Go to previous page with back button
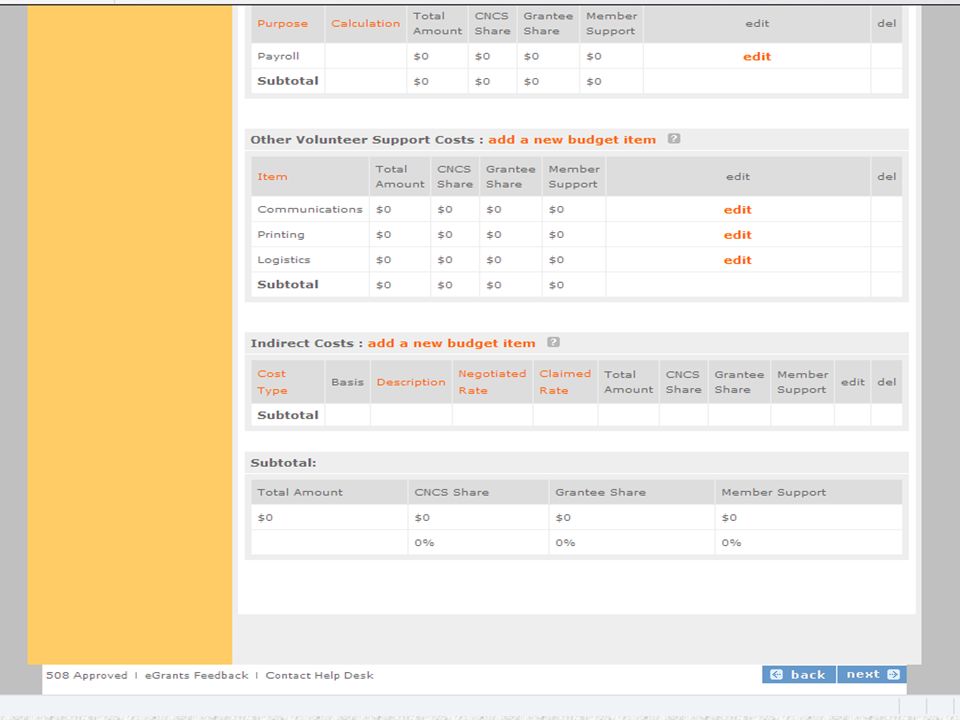The width and height of the screenshot is (960, 720). tap(799, 675)
